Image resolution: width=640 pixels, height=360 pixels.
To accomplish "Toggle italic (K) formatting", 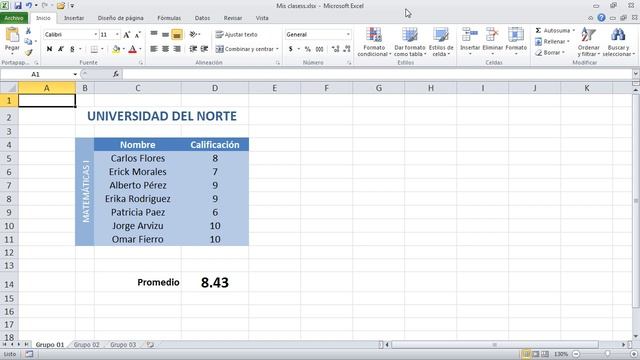I will (x=61, y=49).
